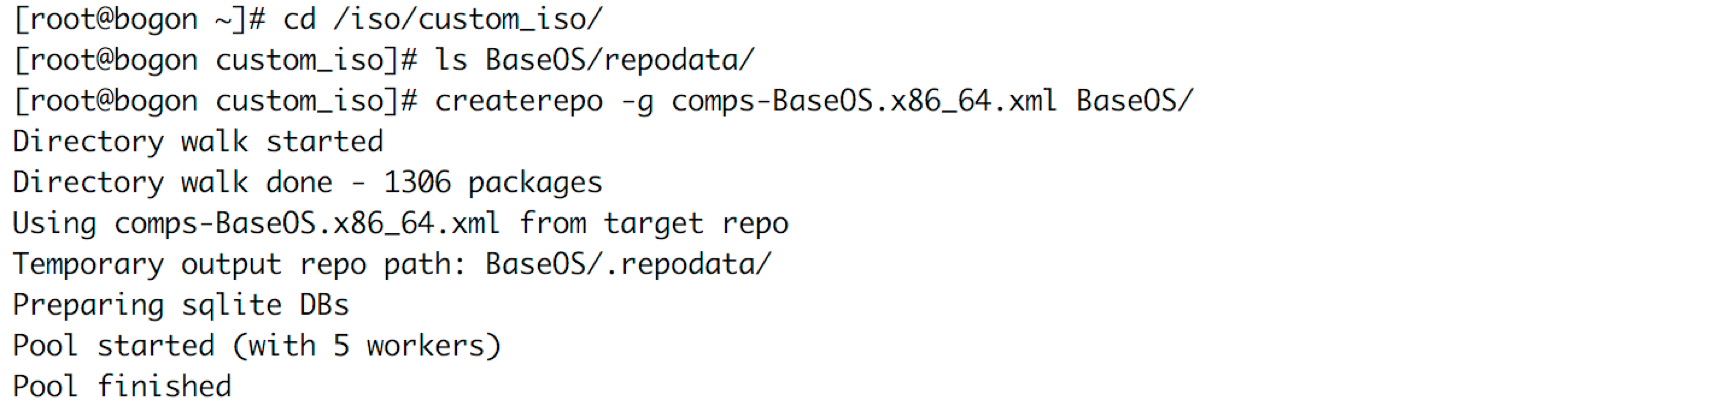Click the 'createrepo' command word
This screenshot has height=406, width=1727.
519,102
